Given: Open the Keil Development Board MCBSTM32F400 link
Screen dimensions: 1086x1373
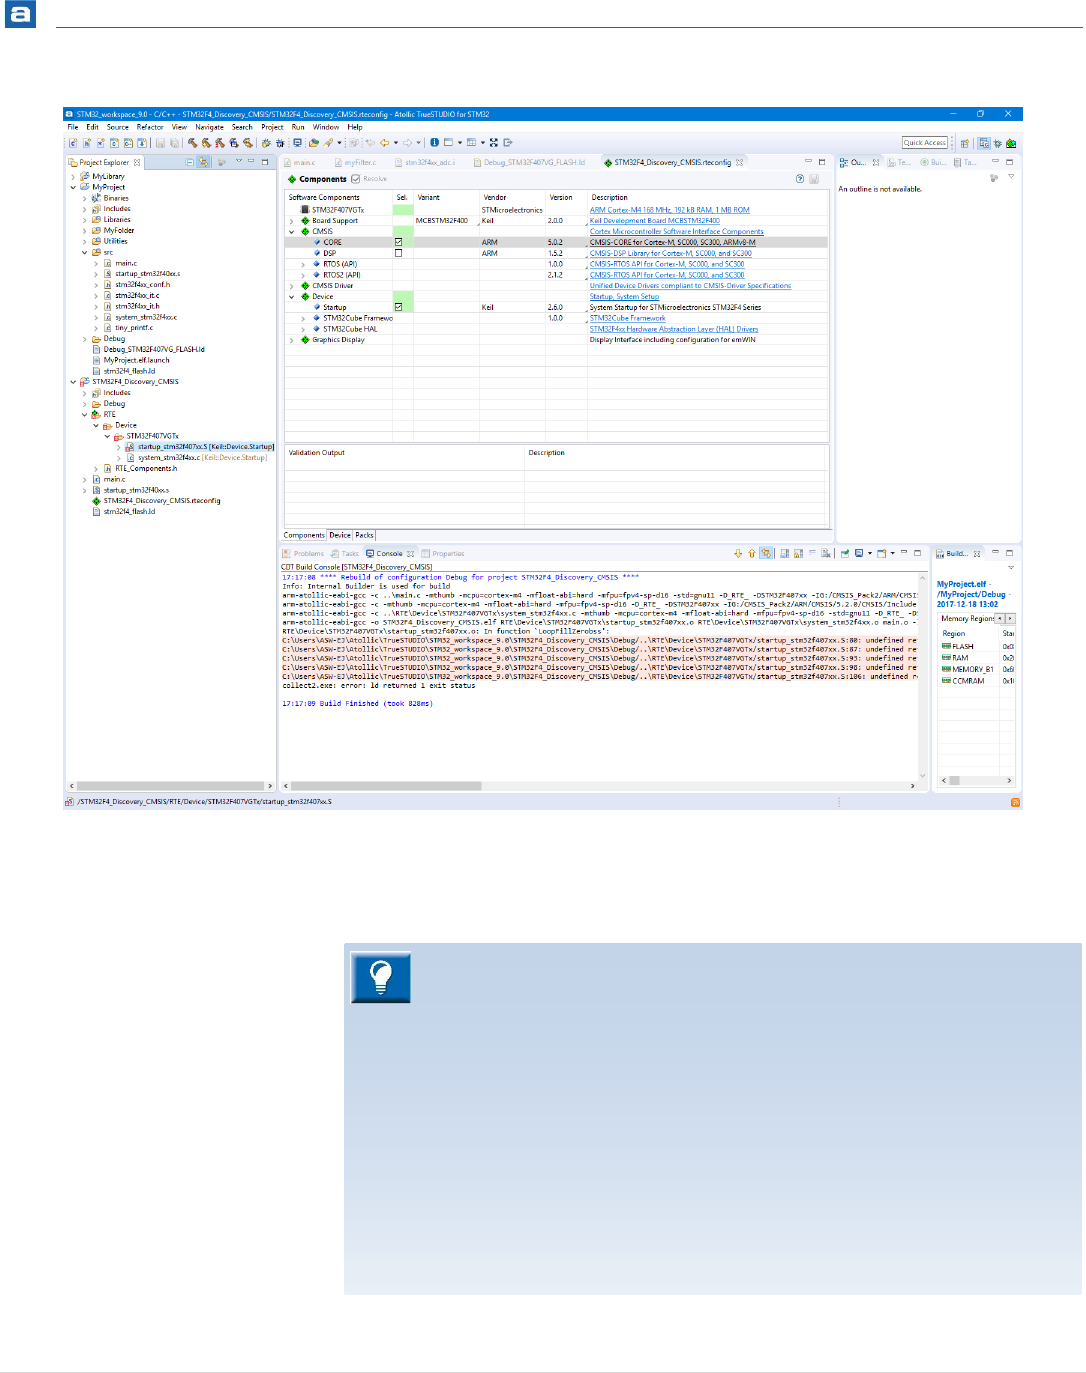Looking at the screenshot, I should pos(654,221).
